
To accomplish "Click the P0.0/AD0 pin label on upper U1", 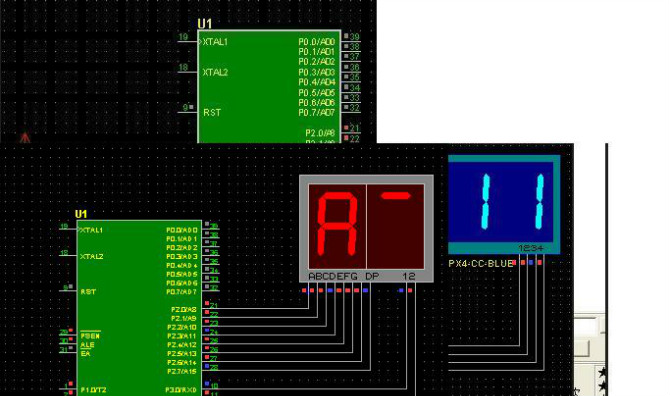I will click(x=317, y=42).
